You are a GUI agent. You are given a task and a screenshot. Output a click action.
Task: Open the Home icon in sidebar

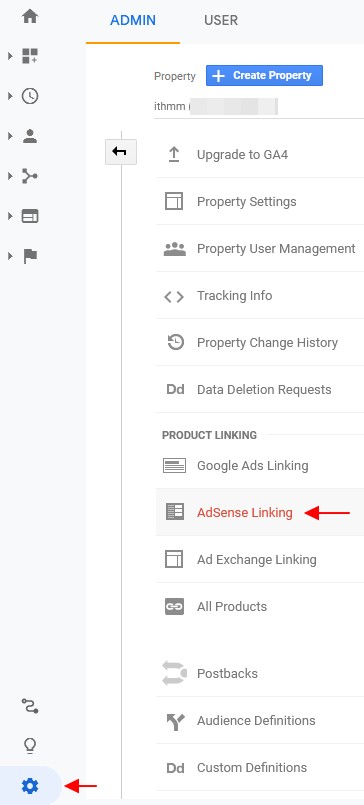click(x=30, y=16)
